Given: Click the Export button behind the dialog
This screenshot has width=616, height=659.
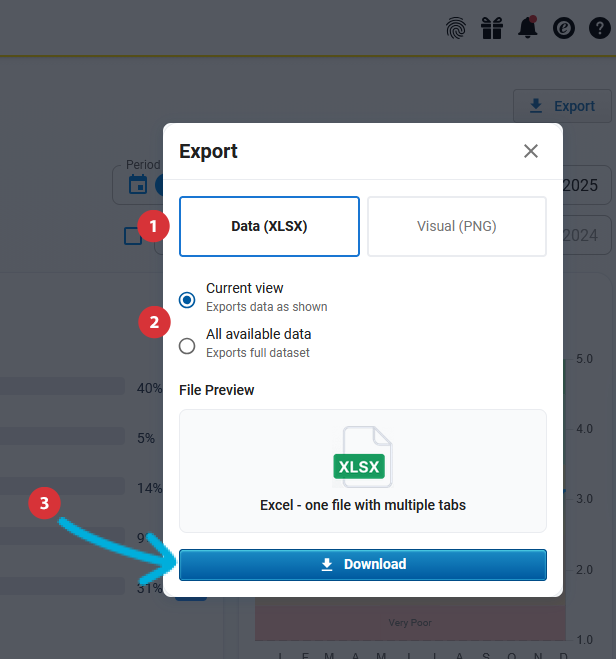Looking at the screenshot, I should tap(562, 106).
